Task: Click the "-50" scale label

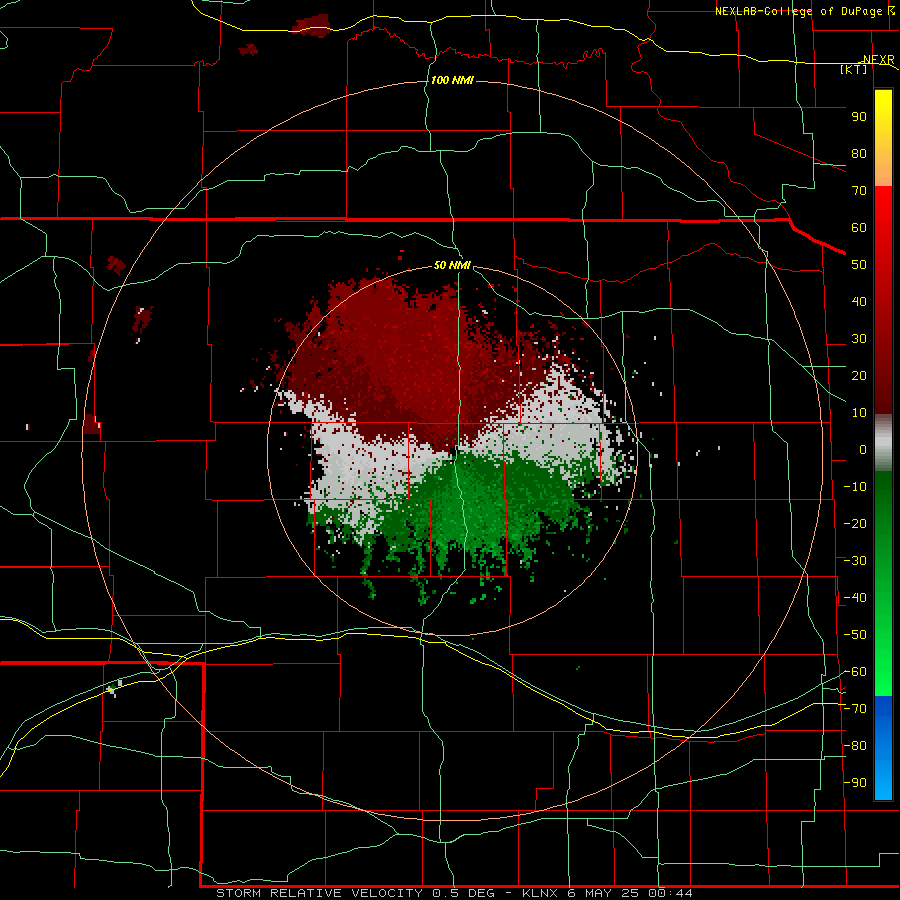Action: click(855, 635)
